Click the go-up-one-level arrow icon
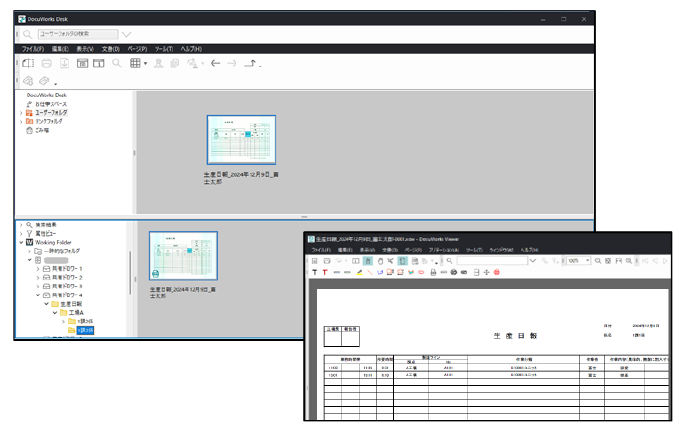The height and width of the screenshot is (431, 686). coord(251,64)
